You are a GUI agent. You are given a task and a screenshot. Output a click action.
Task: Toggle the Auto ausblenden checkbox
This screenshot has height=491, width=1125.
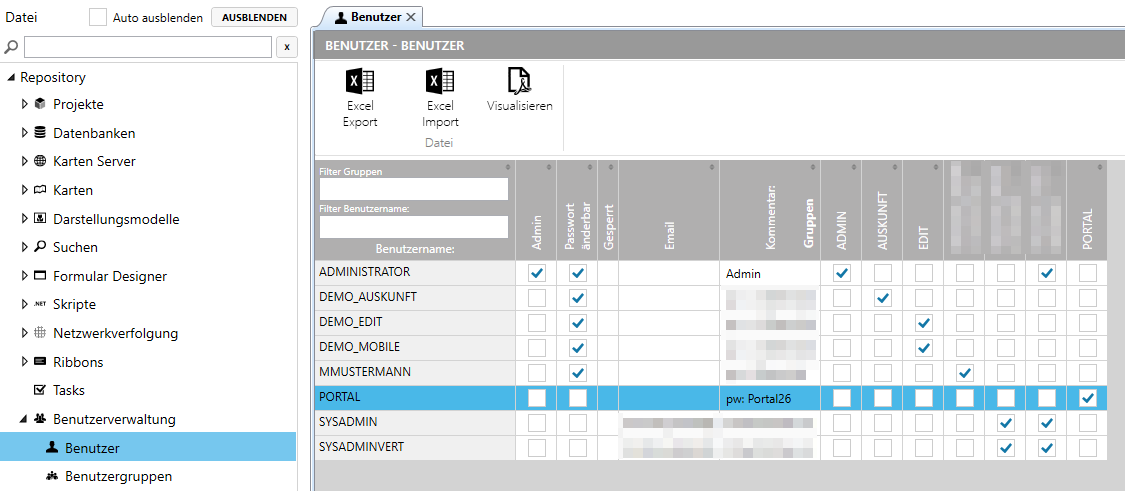coord(98,18)
